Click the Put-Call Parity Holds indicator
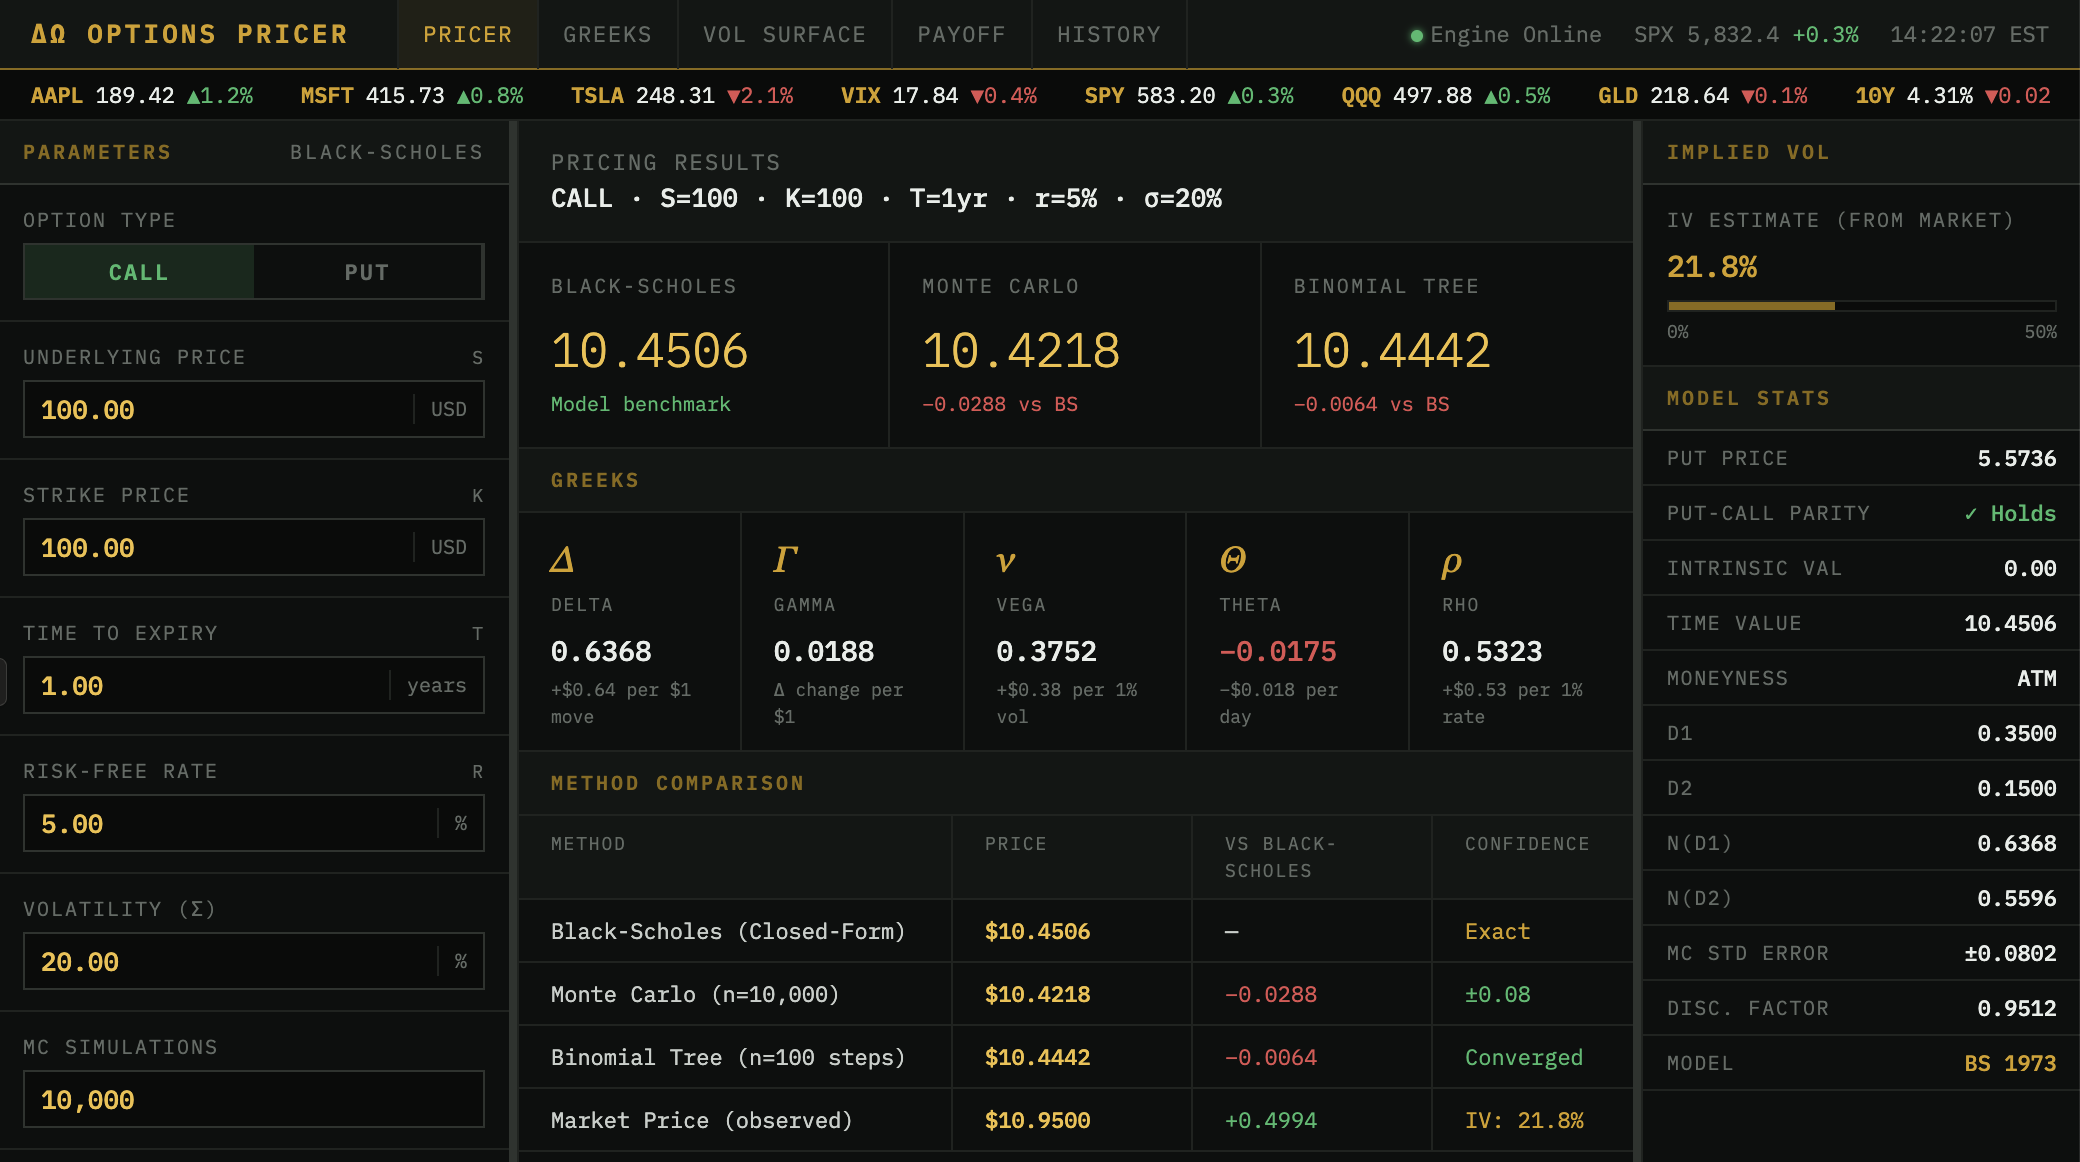Image resolution: width=2080 pixels, height=1162 pixels. tap(2010, 513)
